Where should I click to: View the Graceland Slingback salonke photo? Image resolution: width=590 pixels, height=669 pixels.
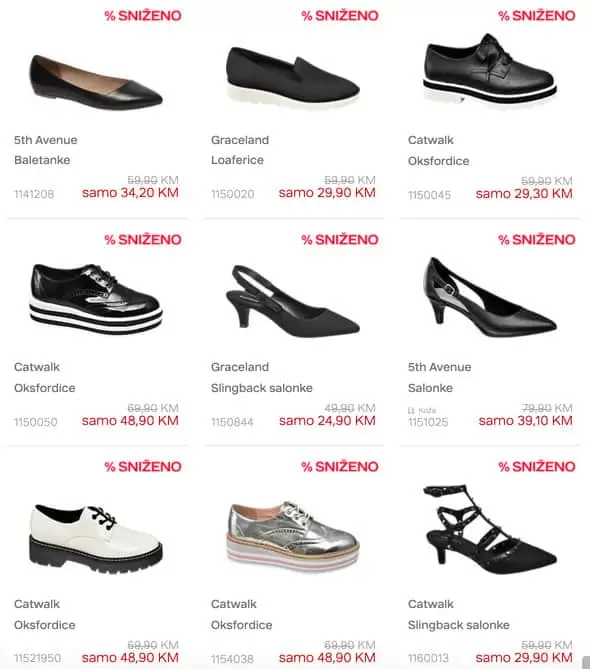pos(293,301)
